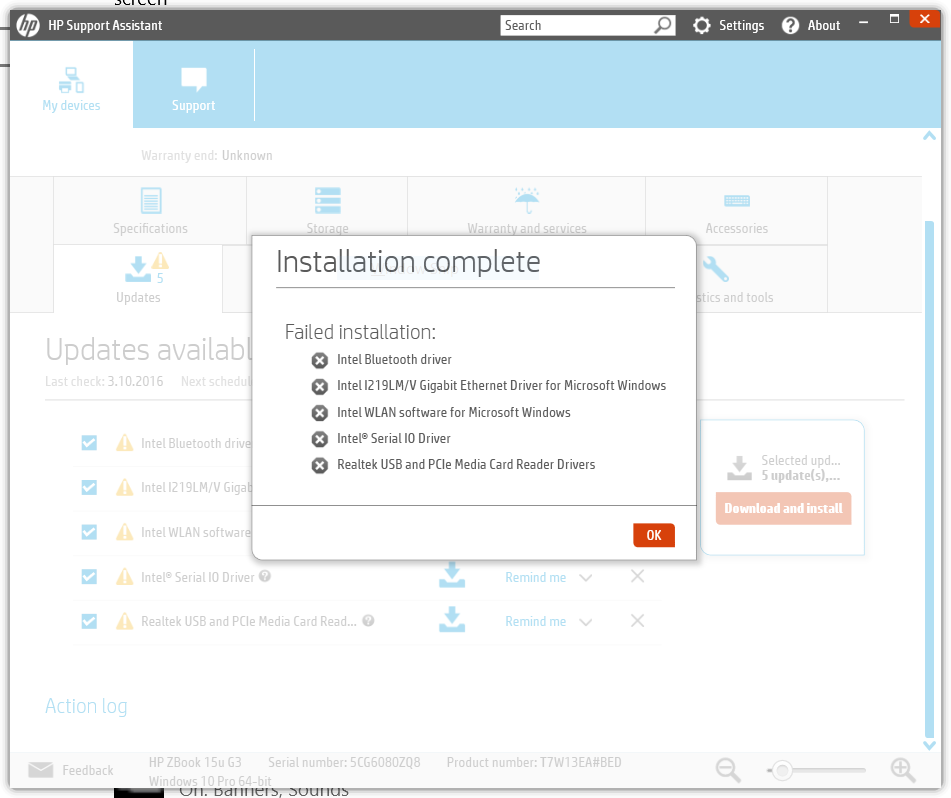Toggle Intel Bluetooth driver checkbox

(x=89, y=443)
